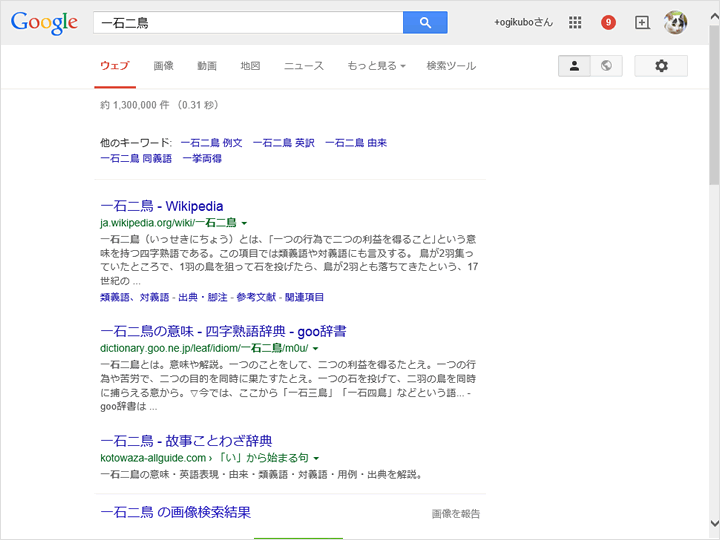Toggle personal results person icon
Screen dimensions: 720x540
point(574,66)
